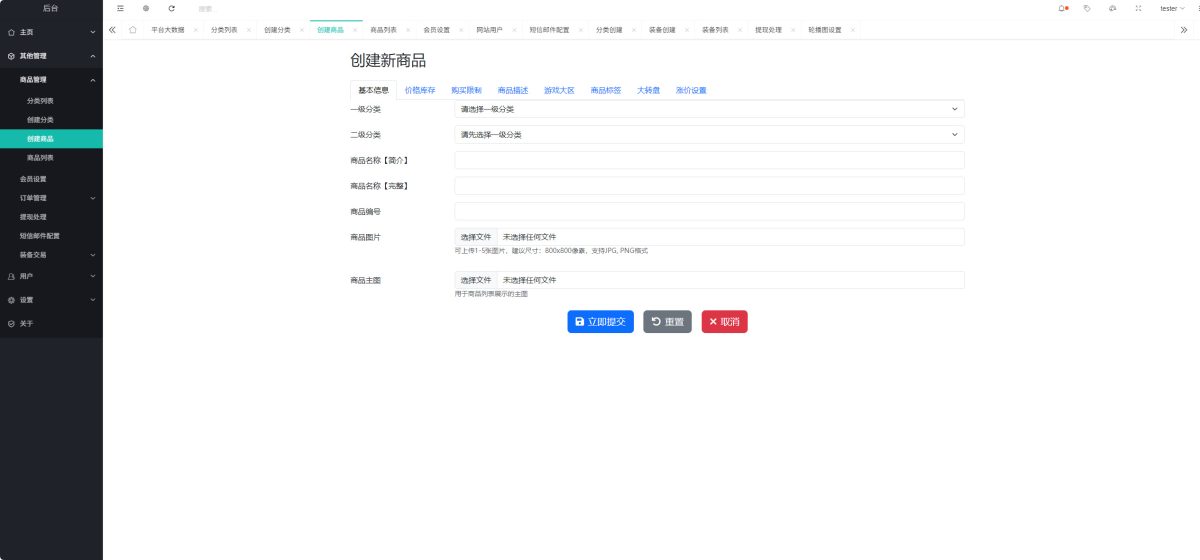1200x560 pixels.
Task: Collapse the sidebar with the menu-fold icon
Action: point(121,8)
